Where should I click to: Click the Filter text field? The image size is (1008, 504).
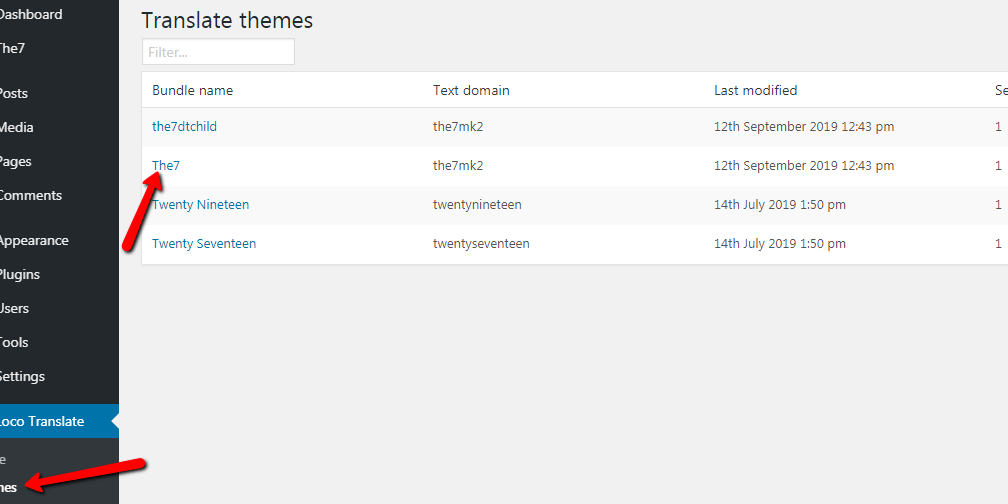218,52
